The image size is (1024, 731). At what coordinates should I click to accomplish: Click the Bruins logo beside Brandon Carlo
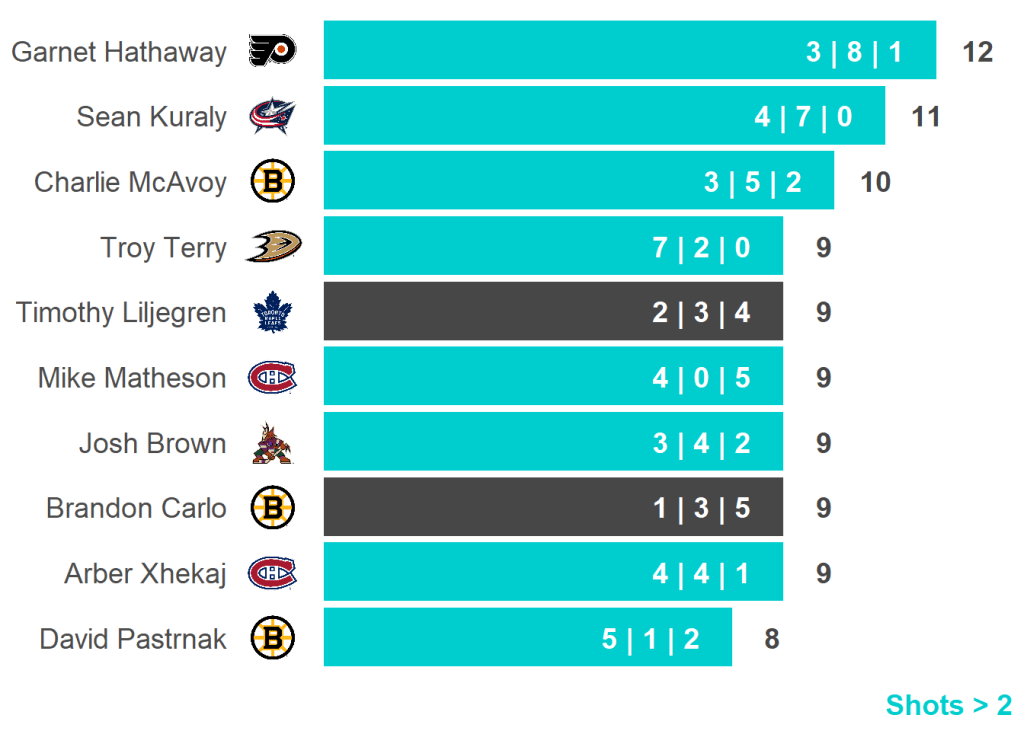point(272,508)
